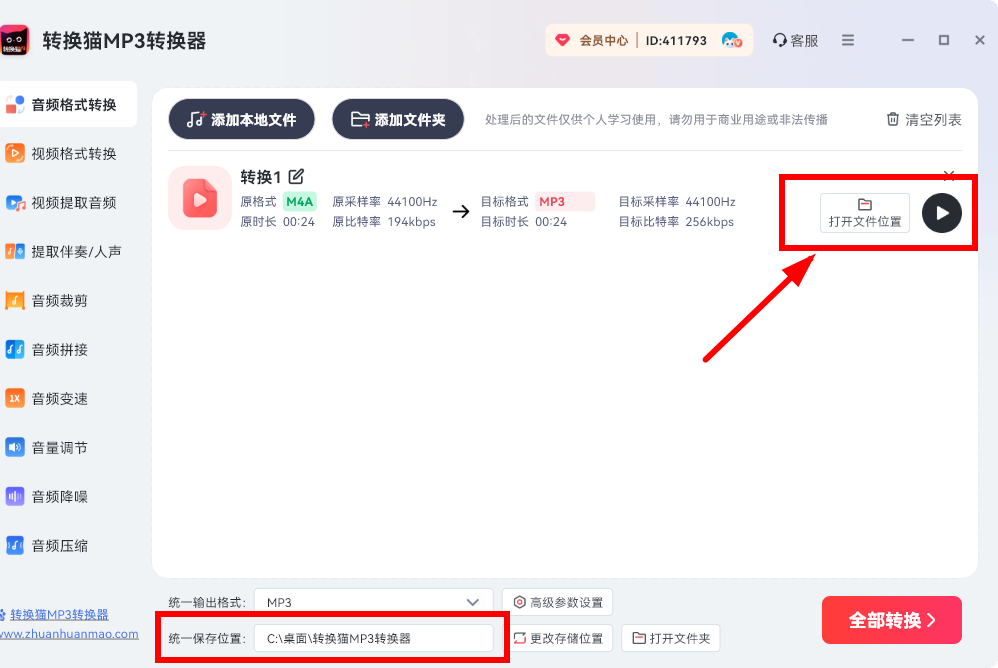
Task: Click the 原比特率 194kbps value
Action: click(x=411, y=222)
